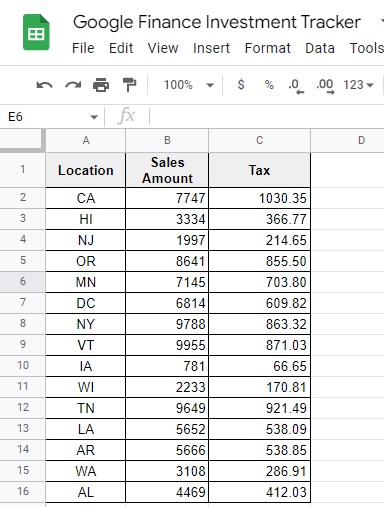Image resolution: width=384 pixels, height=507 pixels.
Task: Format as percent with % icon
Action: [269, 85]
